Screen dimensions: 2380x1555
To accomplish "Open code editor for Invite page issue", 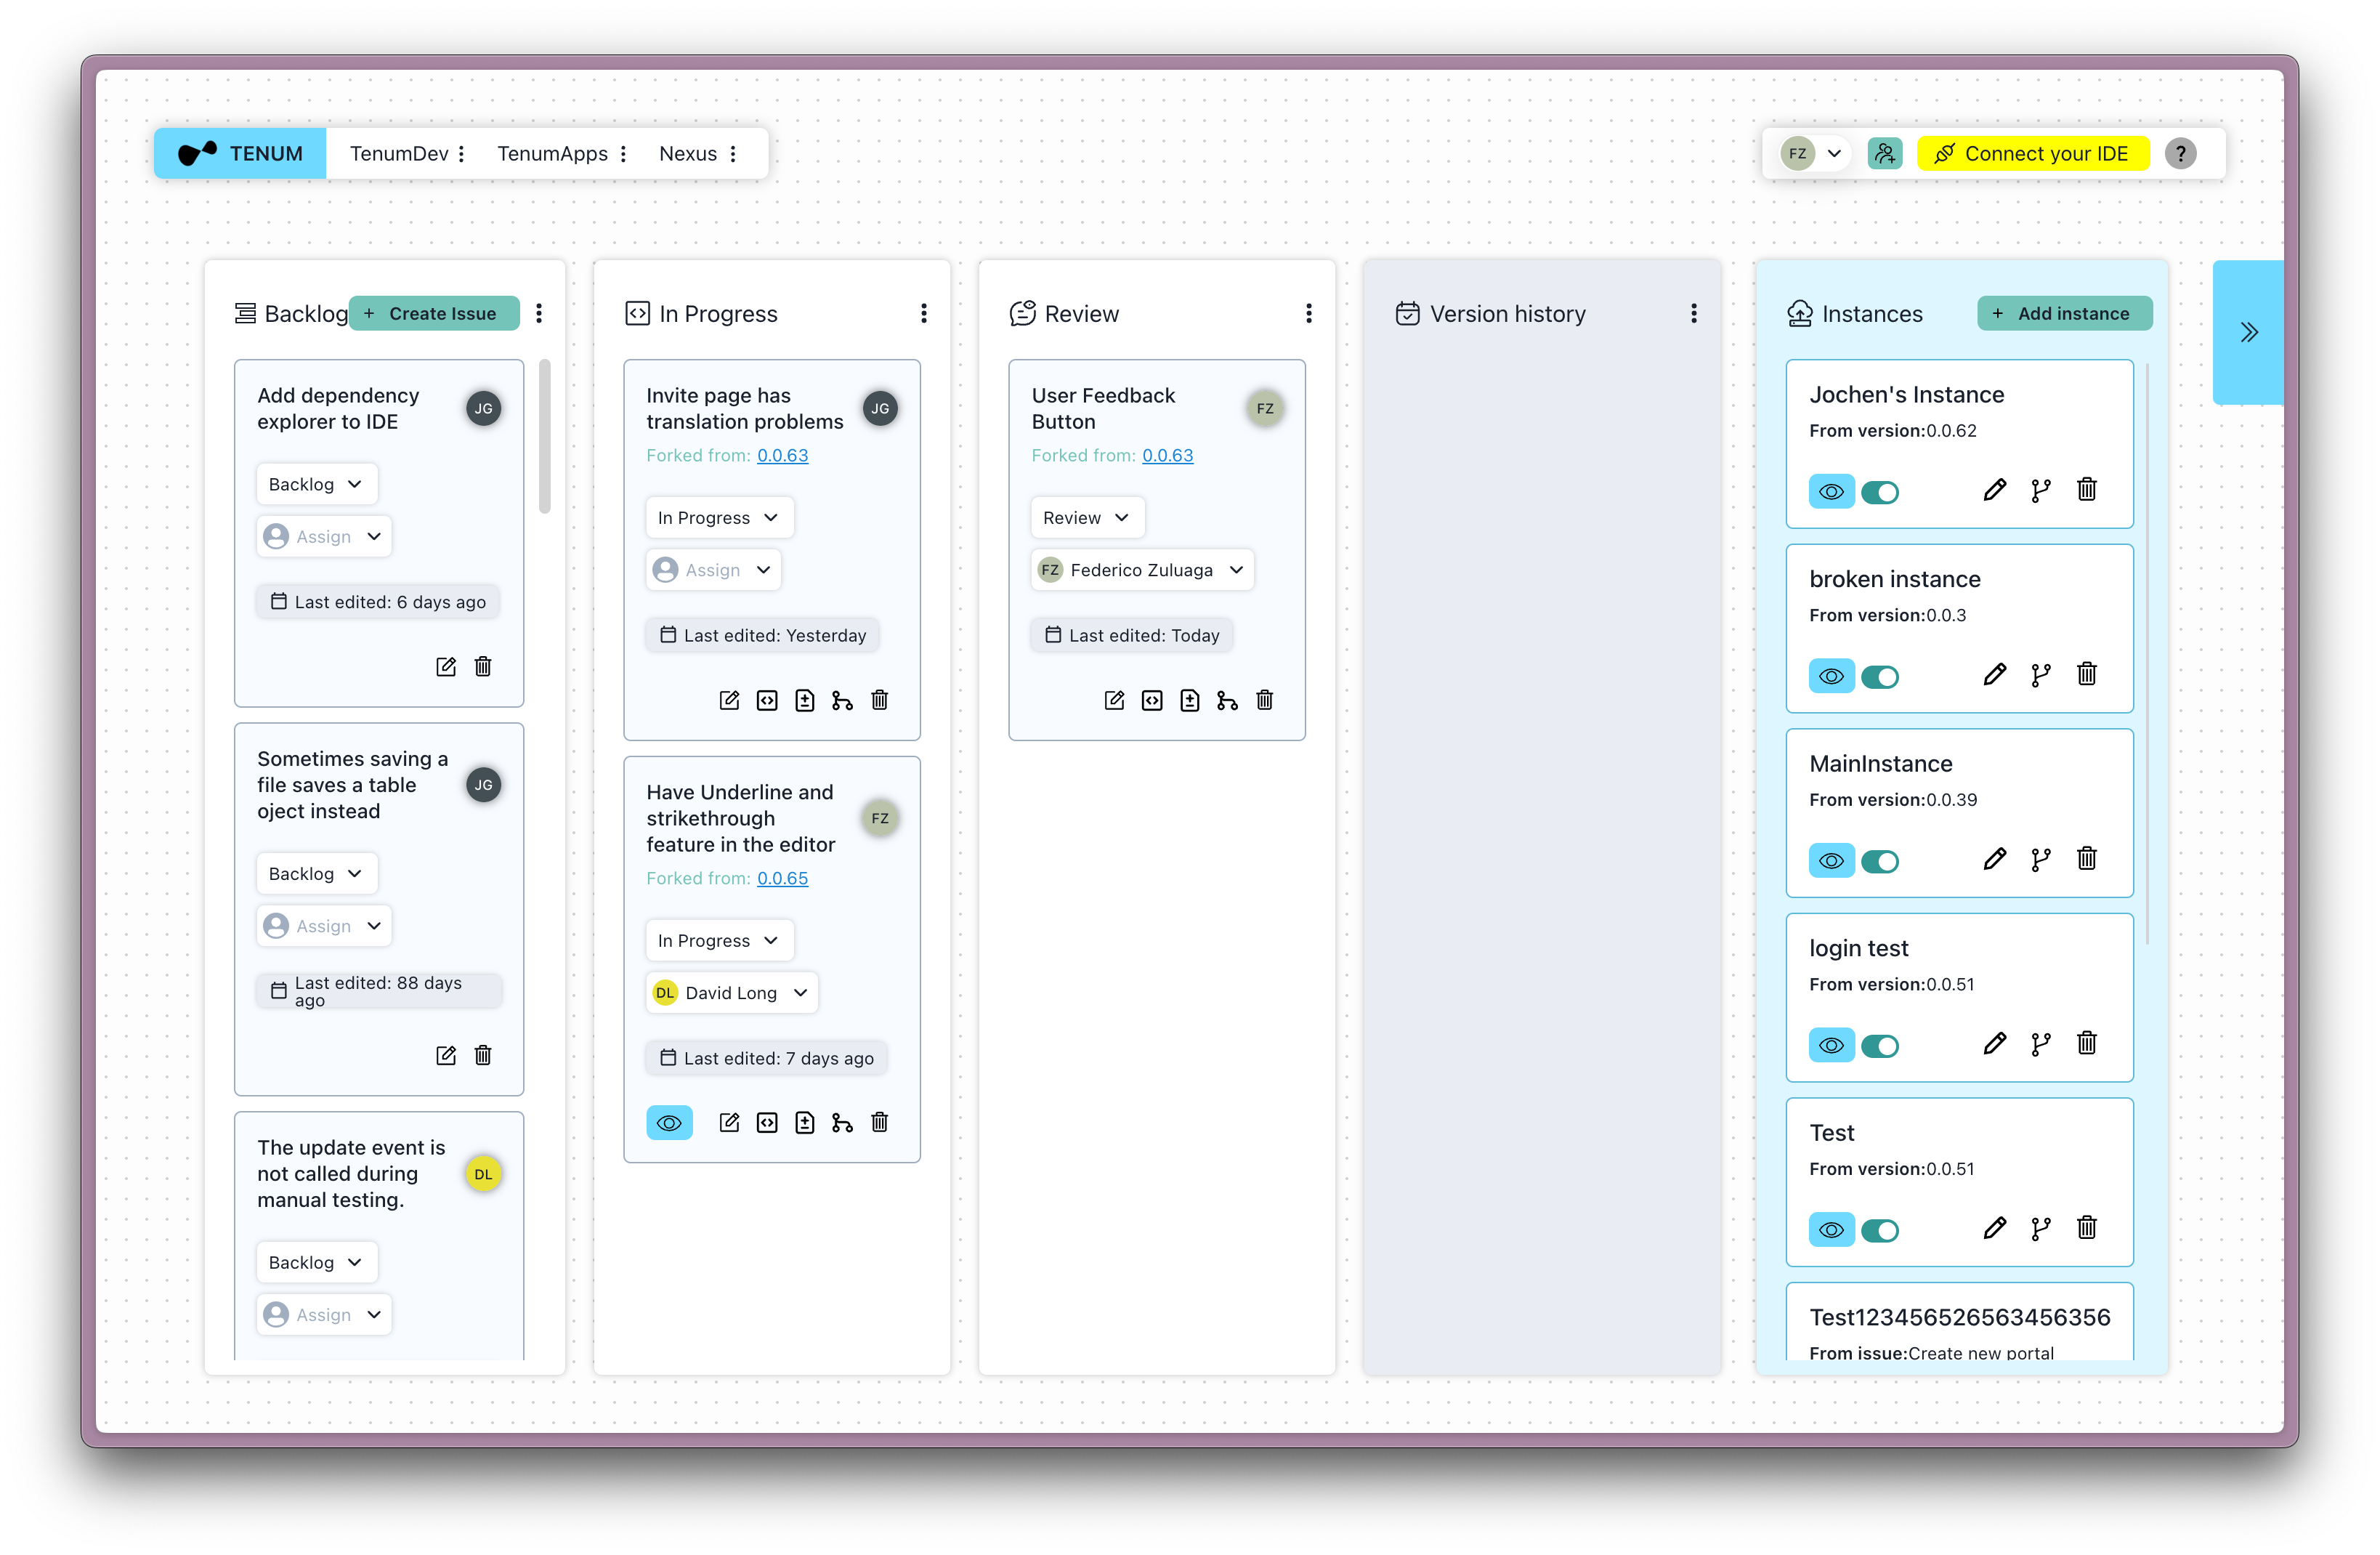I will click(x=767, y=700).
